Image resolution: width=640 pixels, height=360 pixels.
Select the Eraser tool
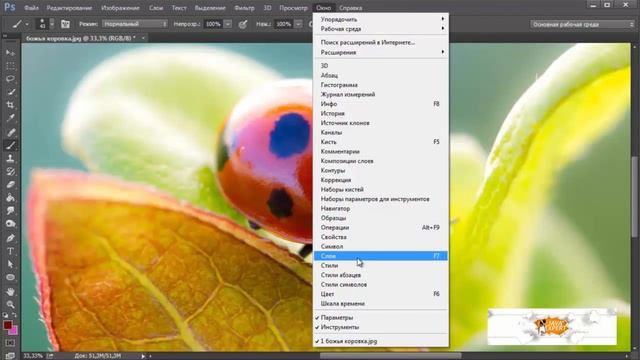coord(10,184)
